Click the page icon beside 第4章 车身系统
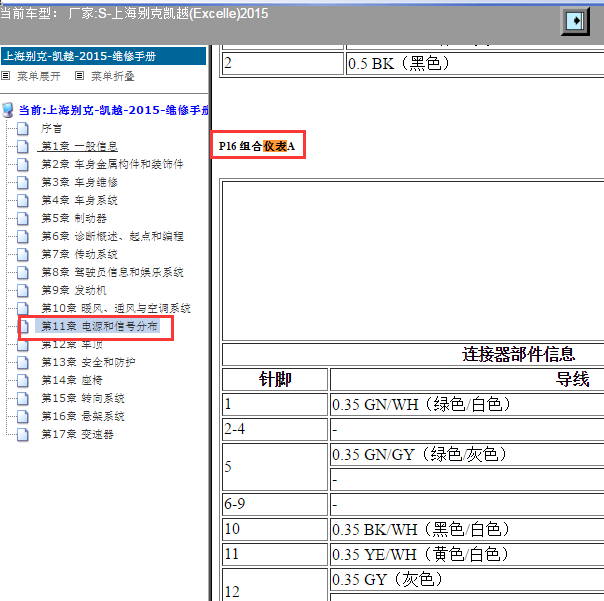This screenshot has height=601, width=604. (x=23, y=200)
